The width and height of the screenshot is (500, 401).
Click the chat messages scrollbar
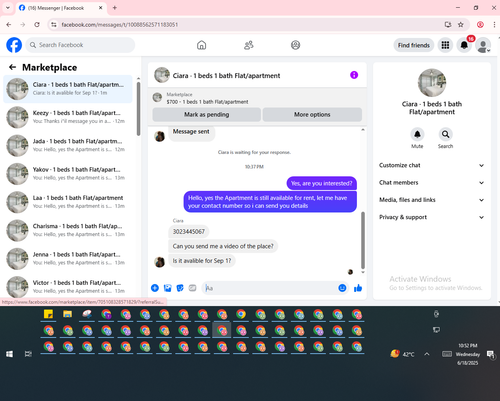pos(363,240)
